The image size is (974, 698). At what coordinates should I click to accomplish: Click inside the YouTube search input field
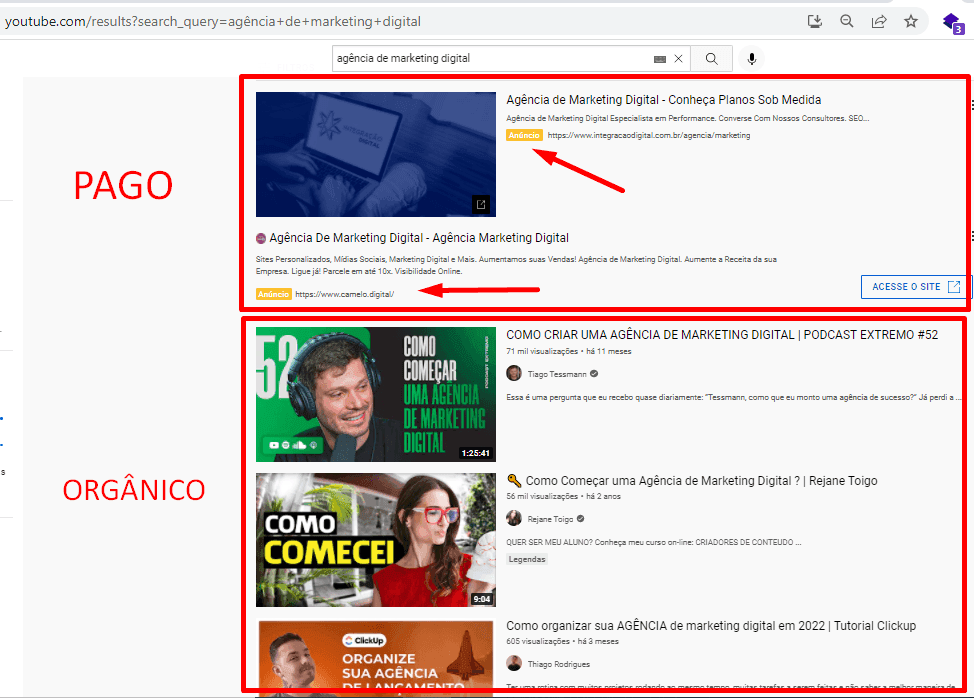[x=490, y=59]
